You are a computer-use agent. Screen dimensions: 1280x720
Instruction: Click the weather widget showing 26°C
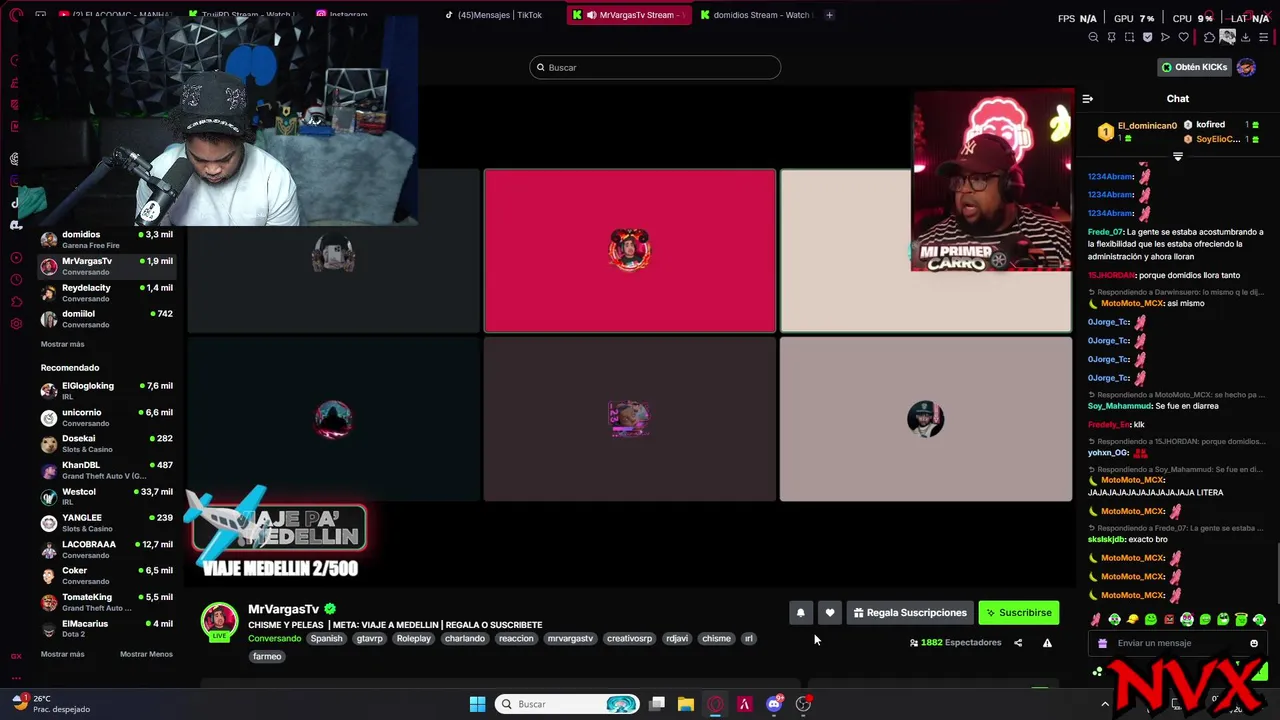[x=50, y=704]
